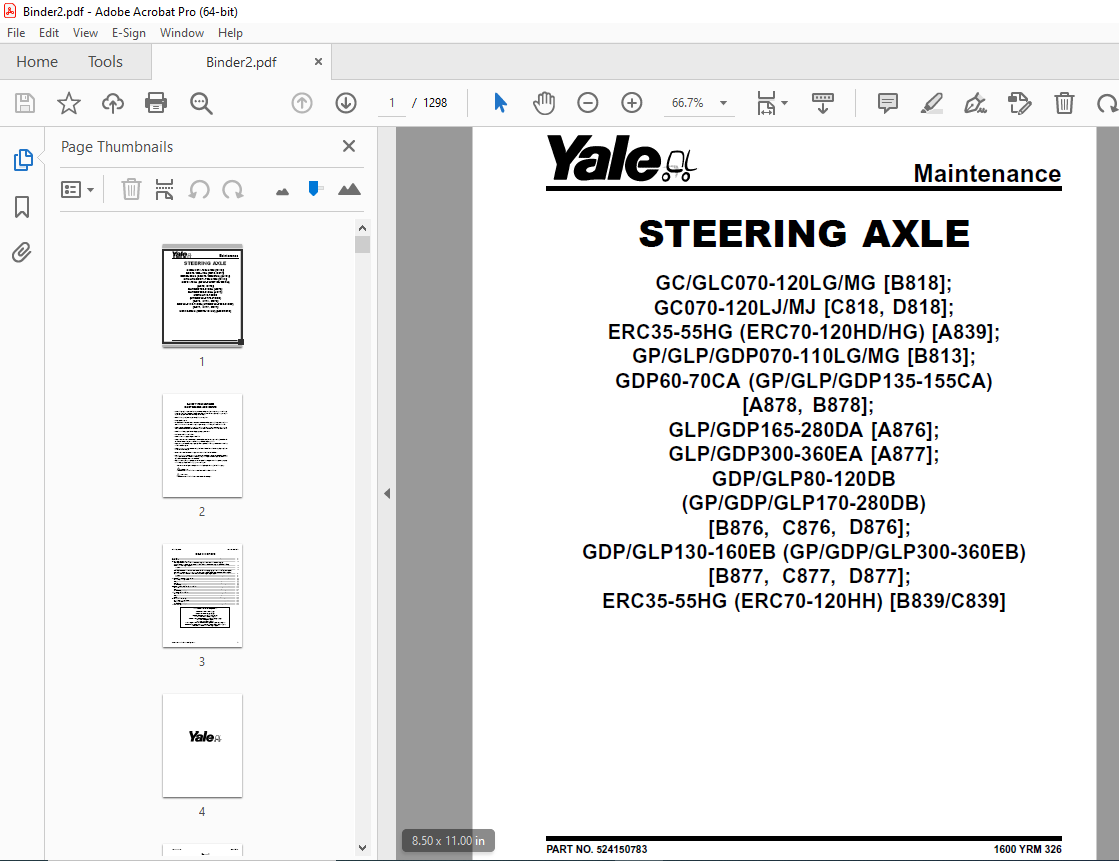Reduce thumbnail size with small mountain icon

283,191
